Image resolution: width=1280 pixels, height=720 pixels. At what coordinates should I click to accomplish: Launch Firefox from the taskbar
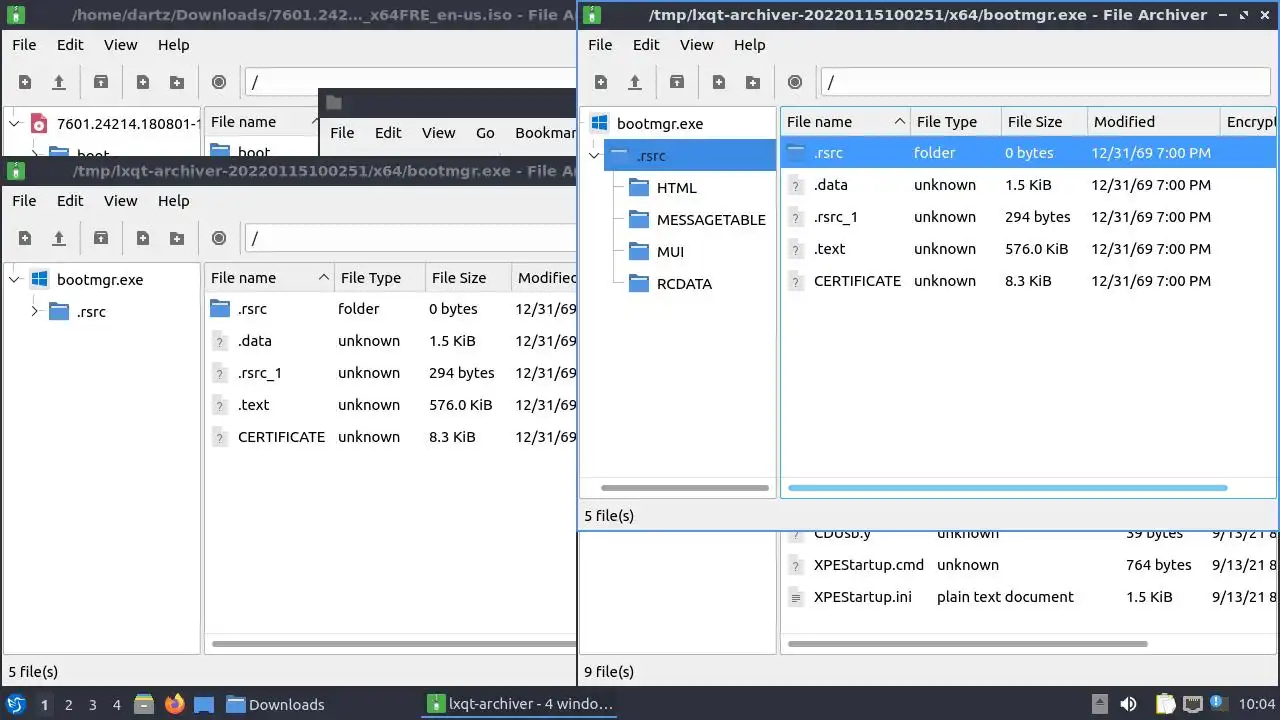(175, 704)
